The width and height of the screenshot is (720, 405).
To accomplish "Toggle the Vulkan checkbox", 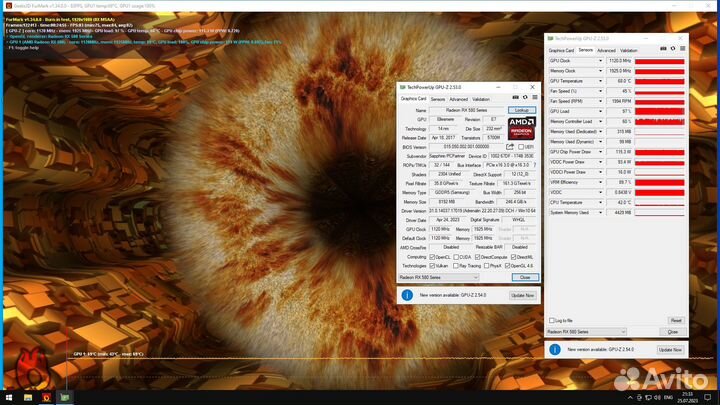I will 432,266.
